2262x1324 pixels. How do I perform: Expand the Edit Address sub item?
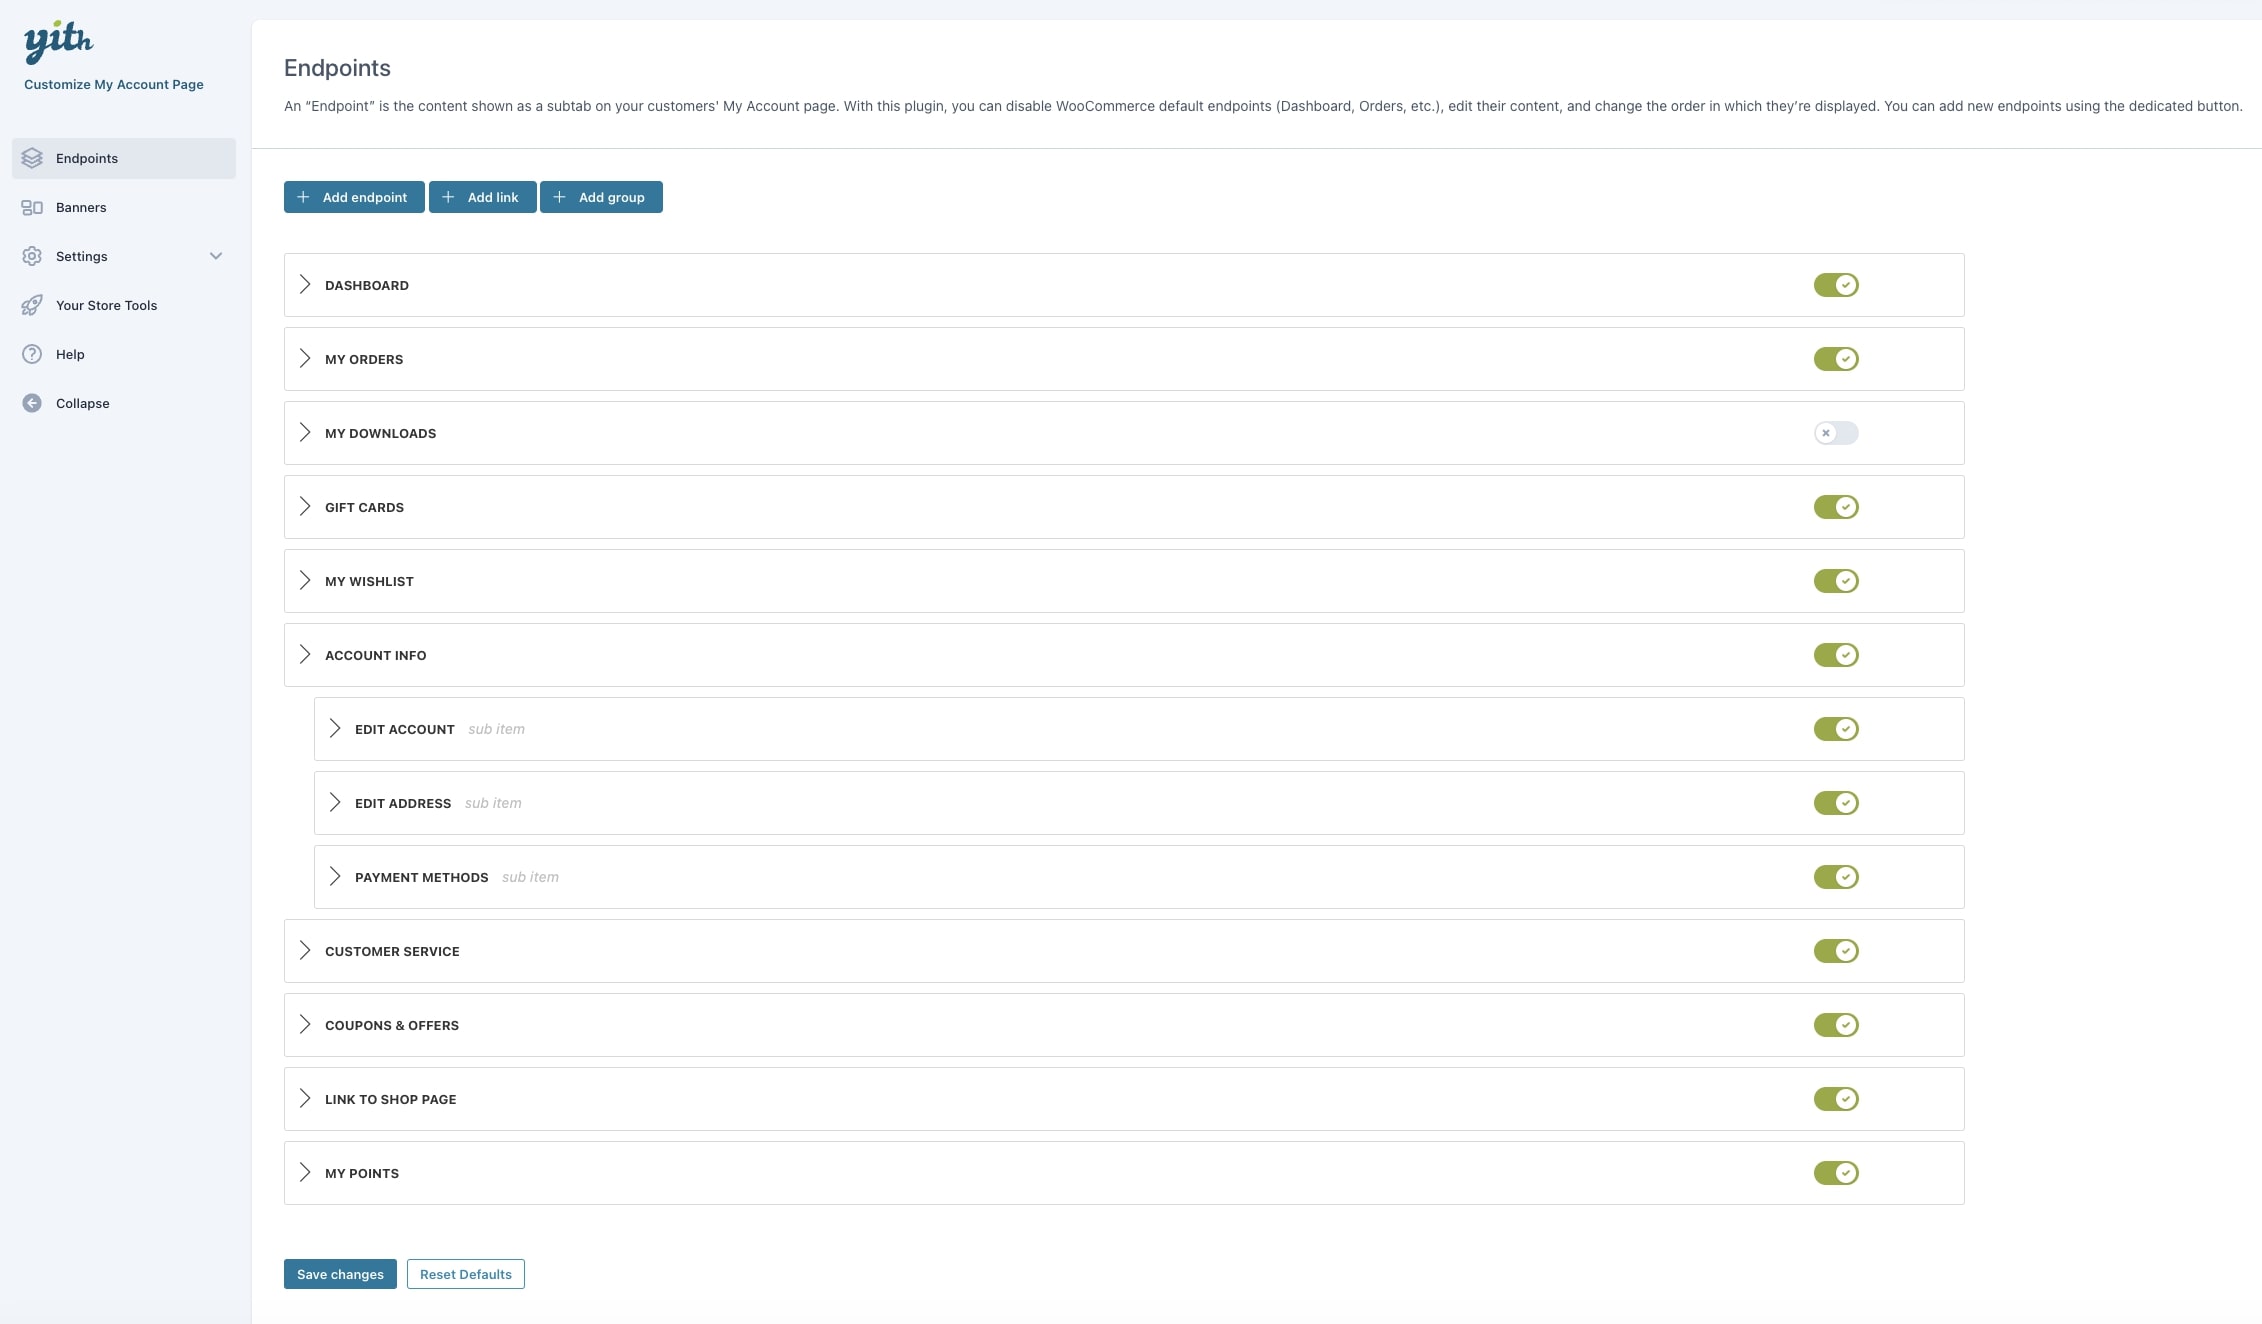click(335, 803)
